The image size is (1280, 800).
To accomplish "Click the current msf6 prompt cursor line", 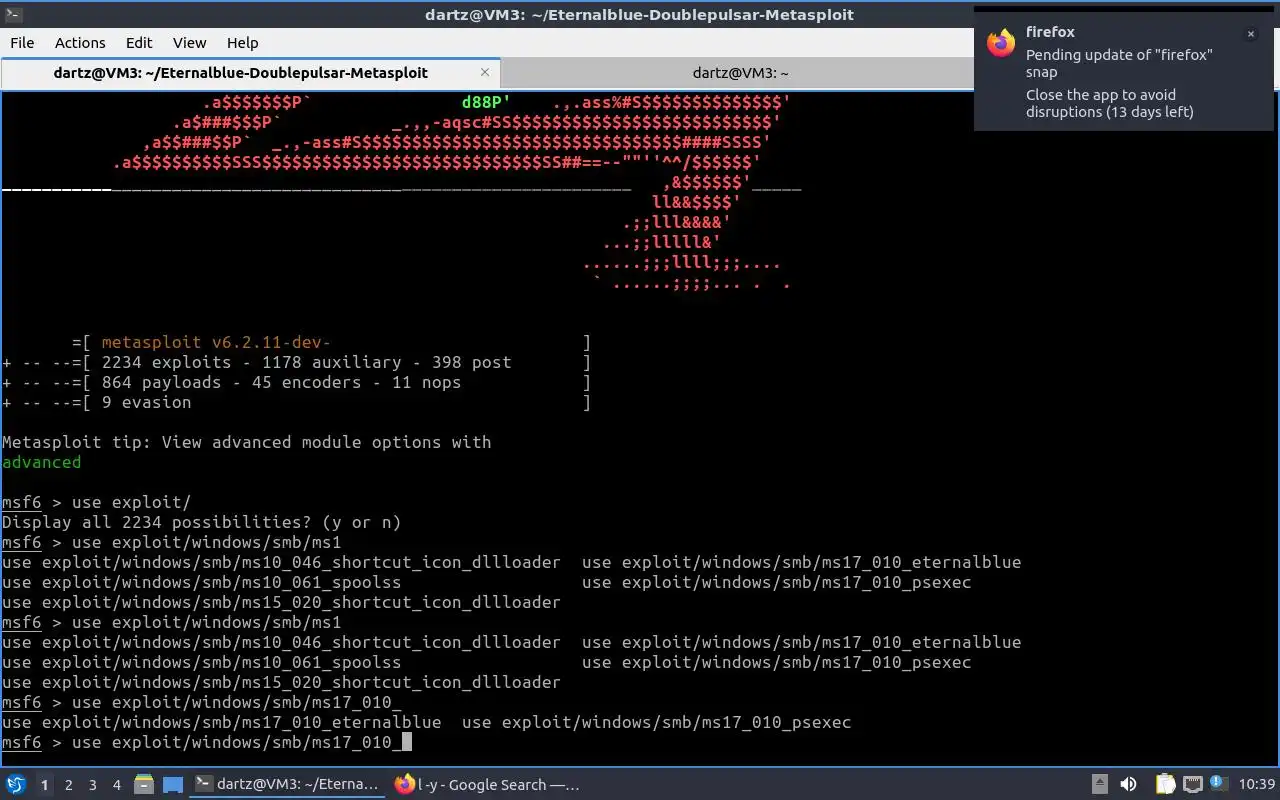I will click(206, 742).
